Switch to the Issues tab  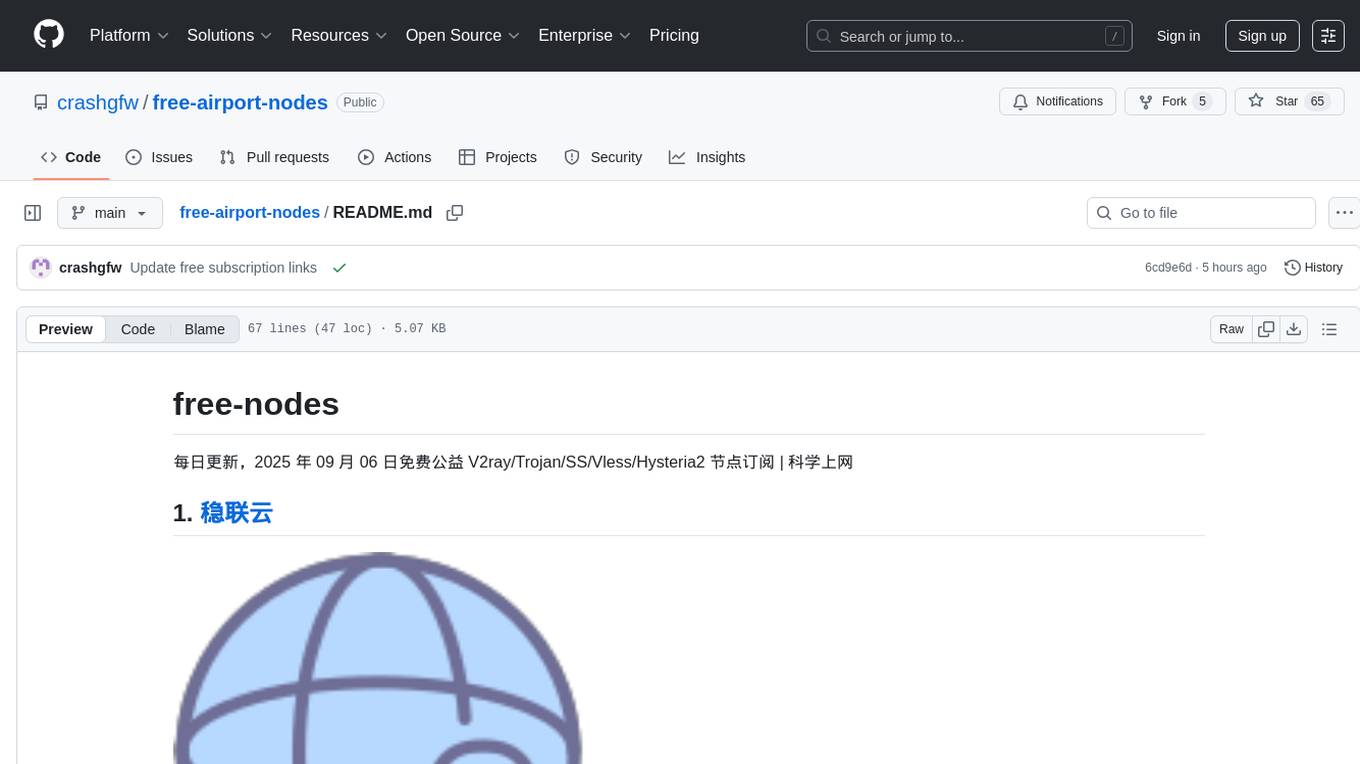tap(159, 157)
